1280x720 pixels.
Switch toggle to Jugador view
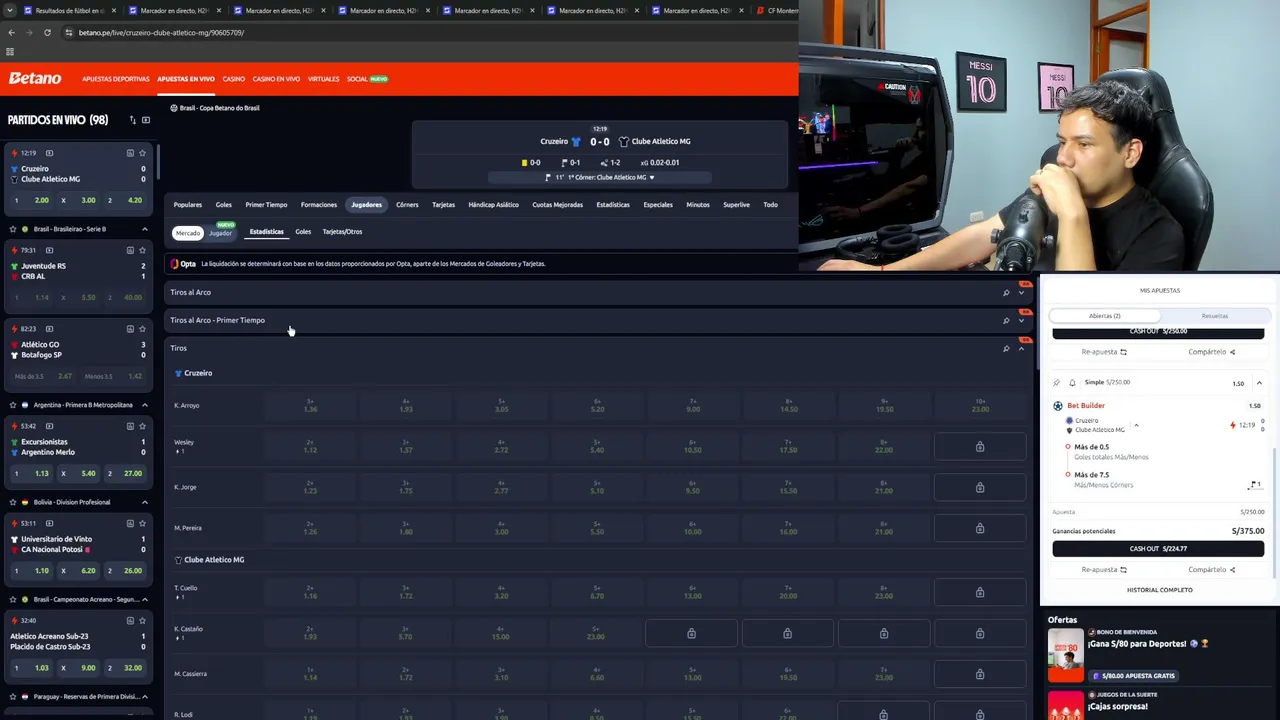(220, 234)
